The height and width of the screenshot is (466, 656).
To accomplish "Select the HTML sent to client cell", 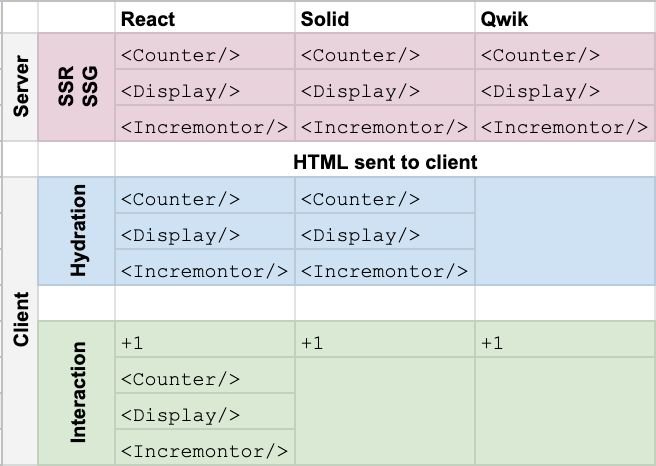I will [385, 161].
